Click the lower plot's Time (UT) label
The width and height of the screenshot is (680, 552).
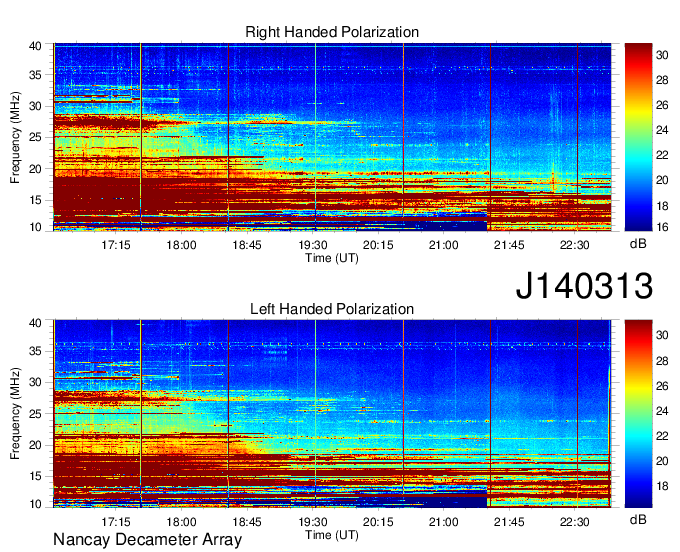(x=332, y=535)
